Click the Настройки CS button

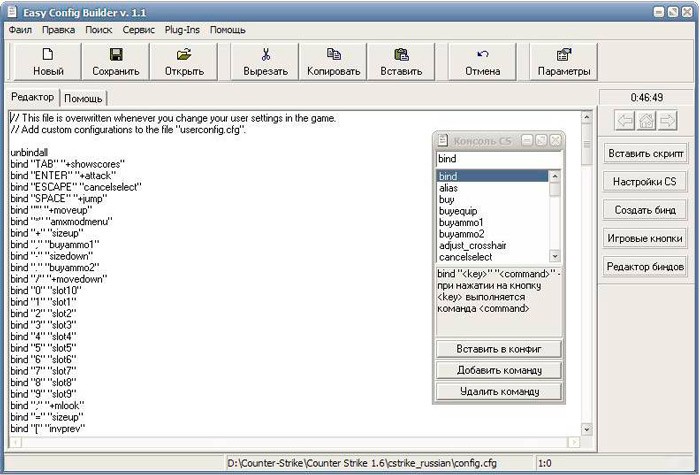(645, 182)
